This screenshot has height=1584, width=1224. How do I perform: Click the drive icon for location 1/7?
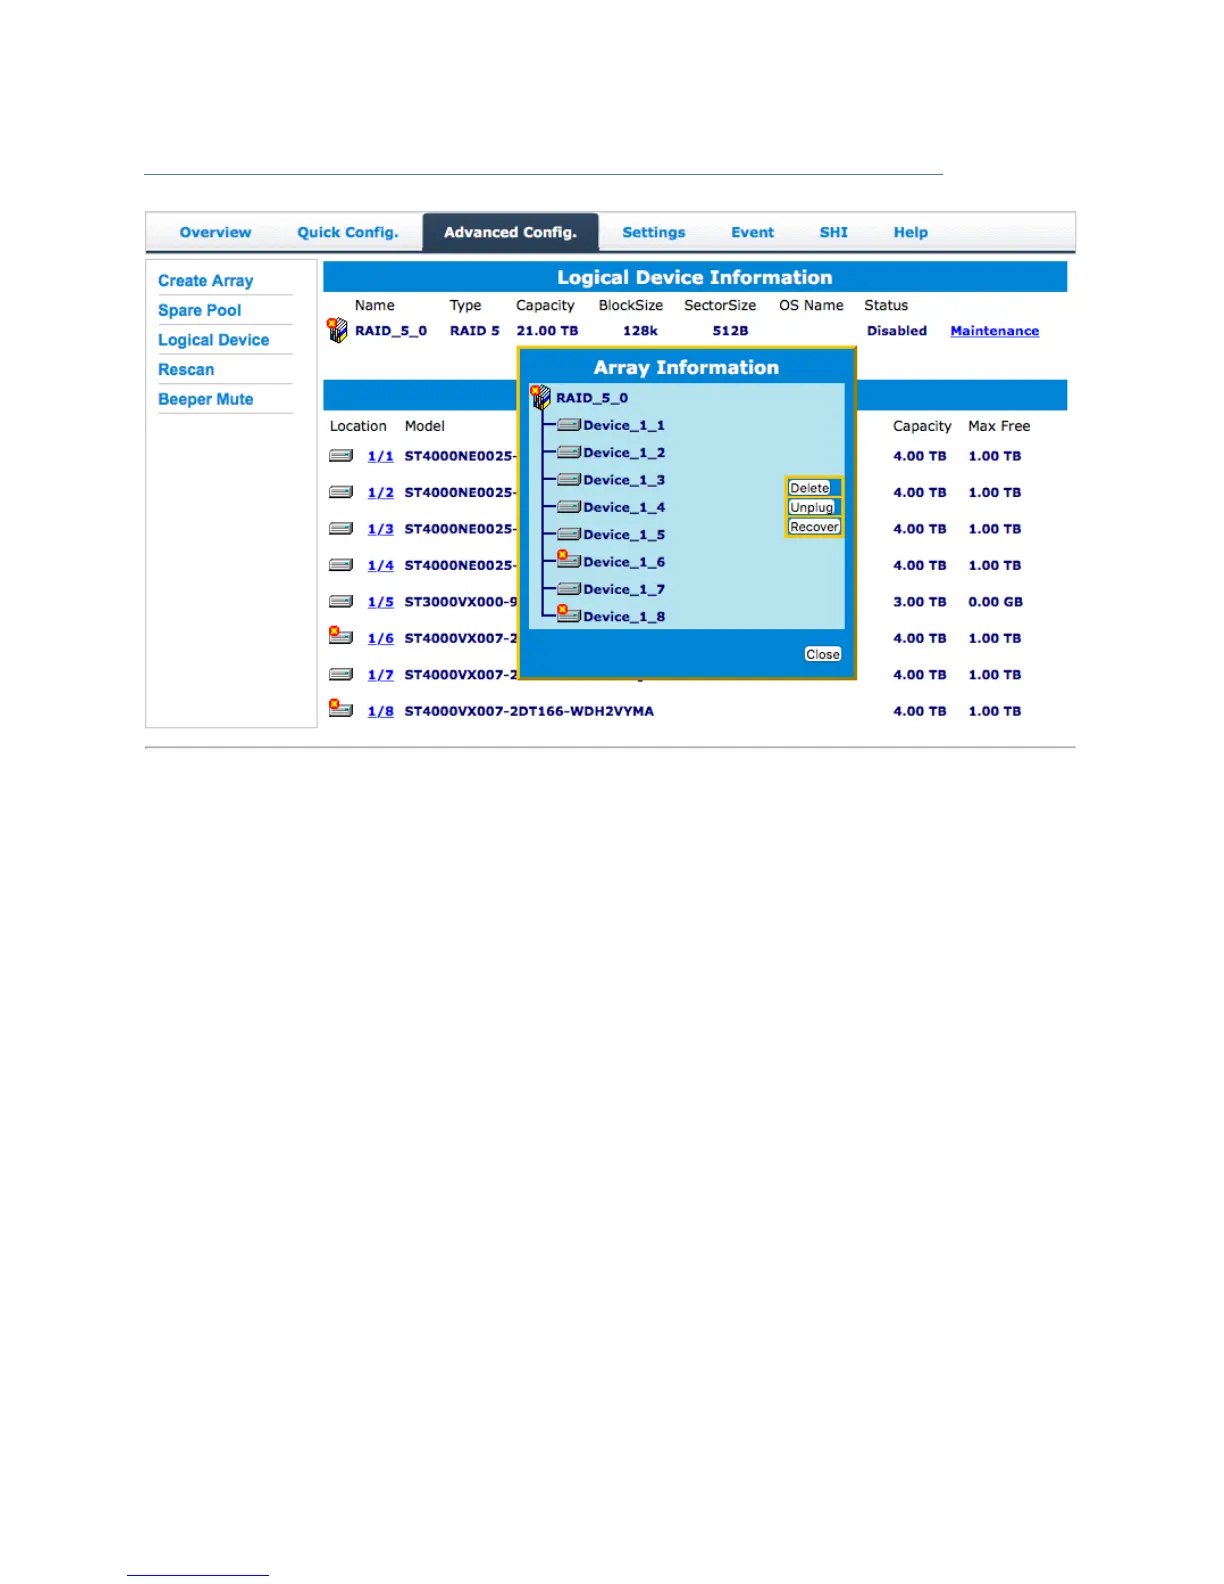click(x=341, y=674)
